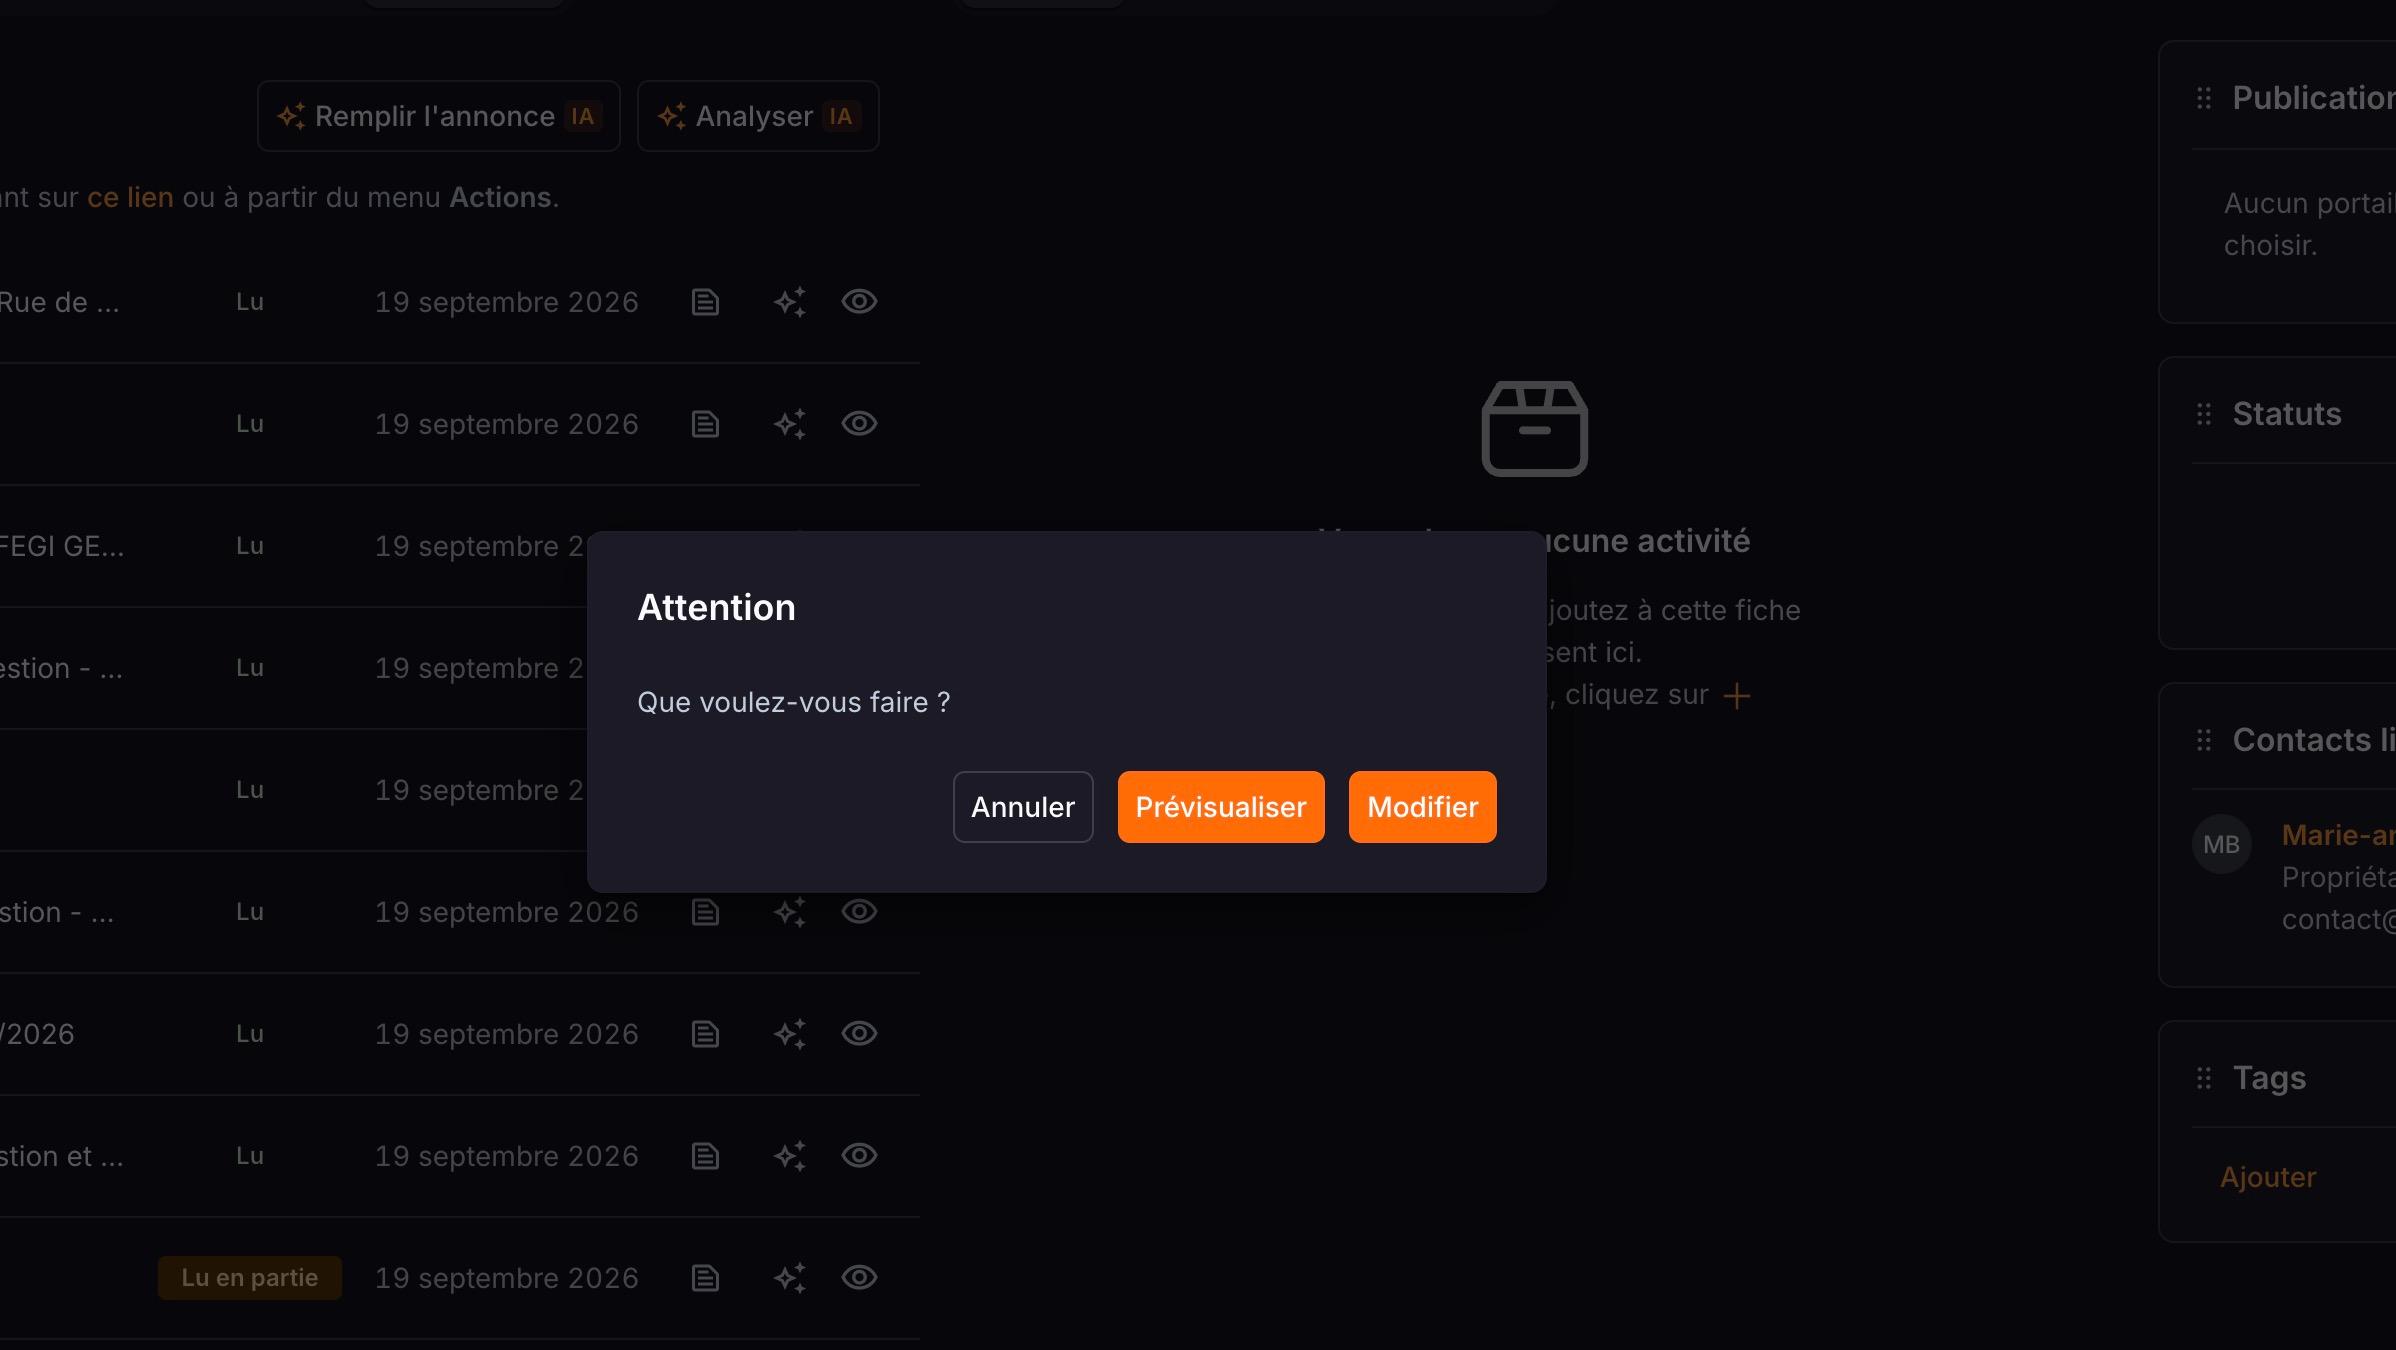Open the document icon in the '/2026' row
Screen dimensions: 2396x1350
coord(706,1034)
